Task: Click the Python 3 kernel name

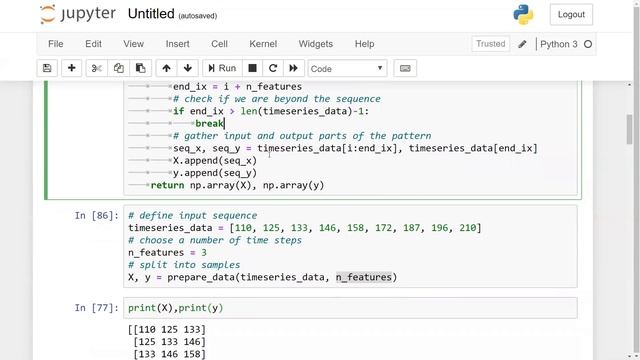Action: coord(559,44)
